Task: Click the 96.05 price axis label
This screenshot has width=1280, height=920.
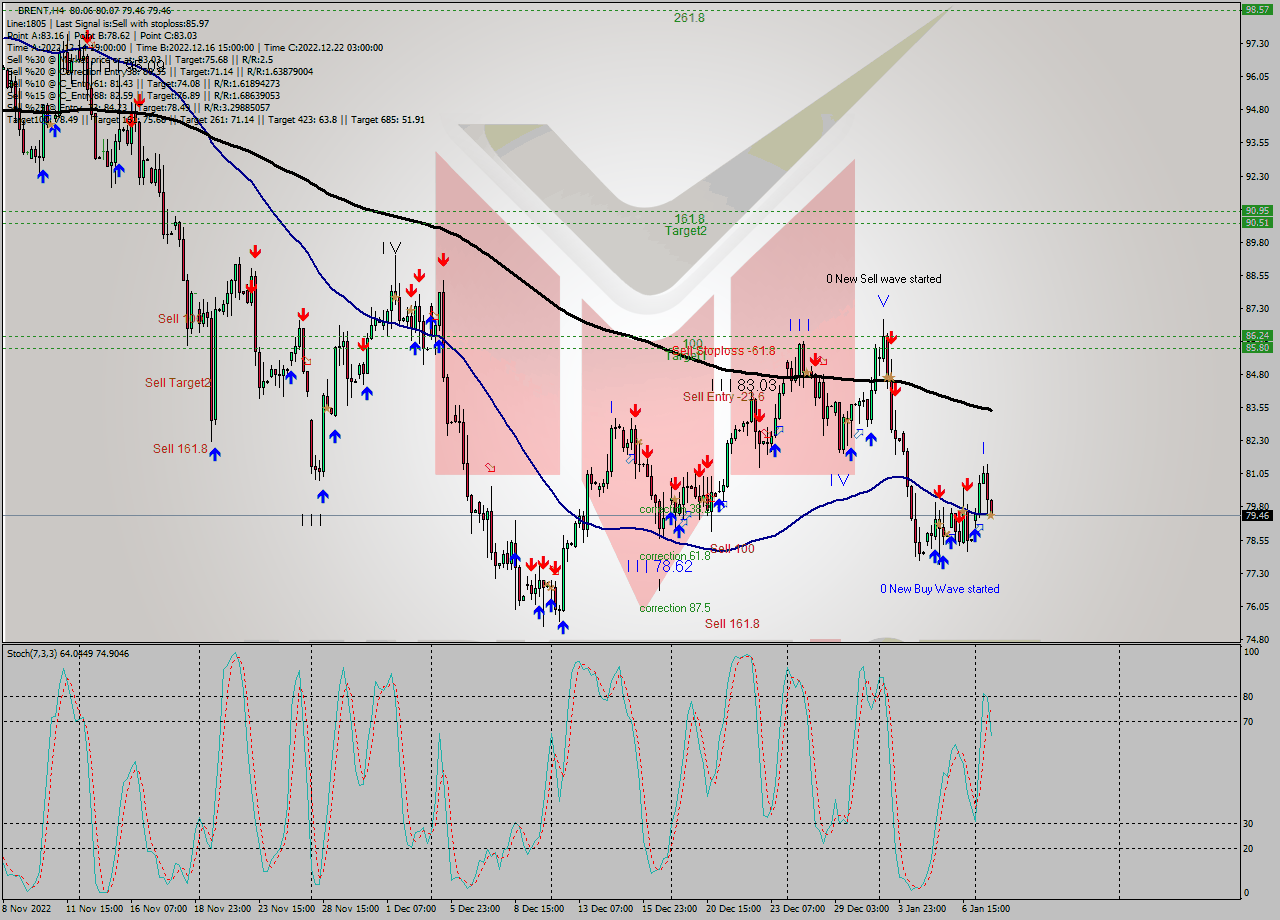Action: pyautogui.click(x=1257, y=77)
